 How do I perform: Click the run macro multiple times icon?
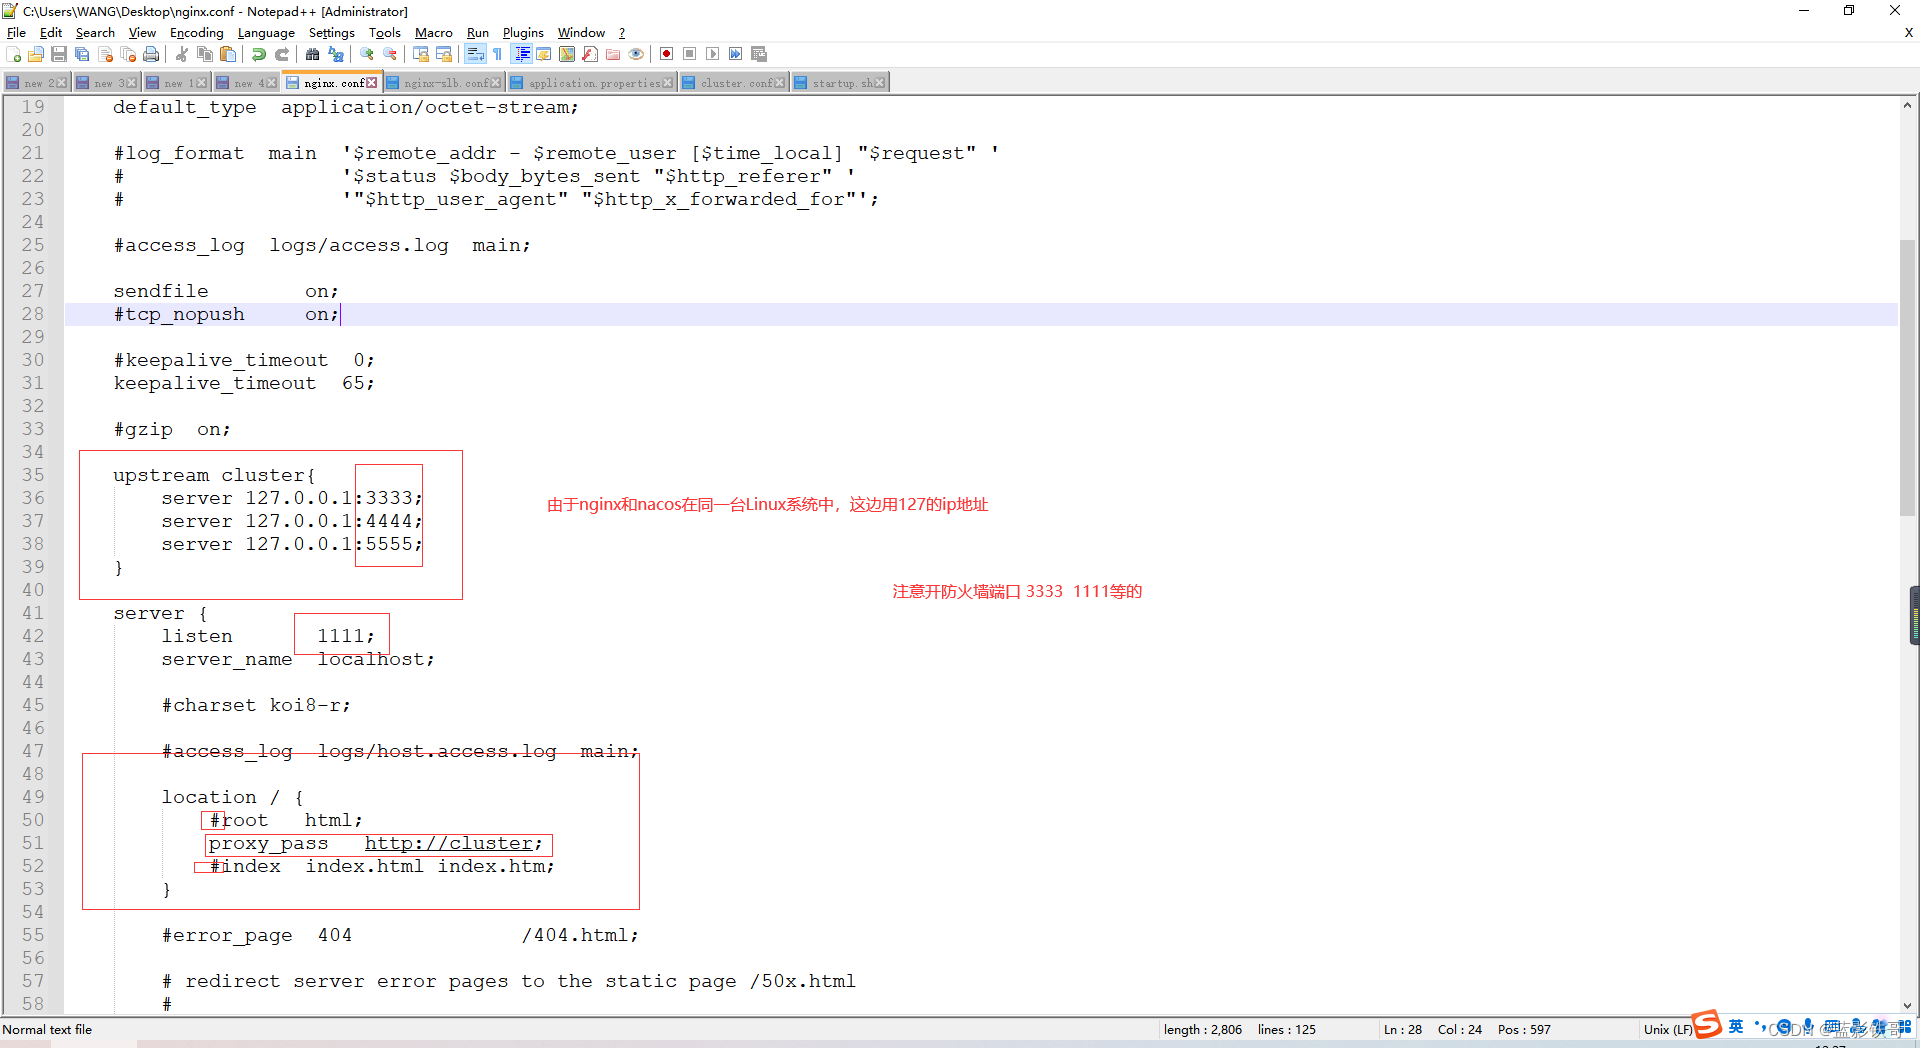click(736, 54)
